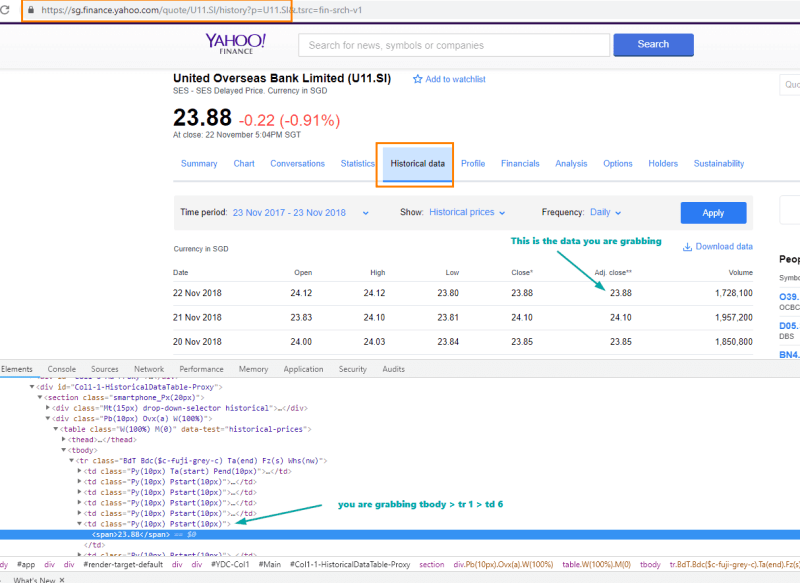The width and height of the screenshot is (800, 583).
Task: Click the Volume column header
Action: [x=740, y=272]
